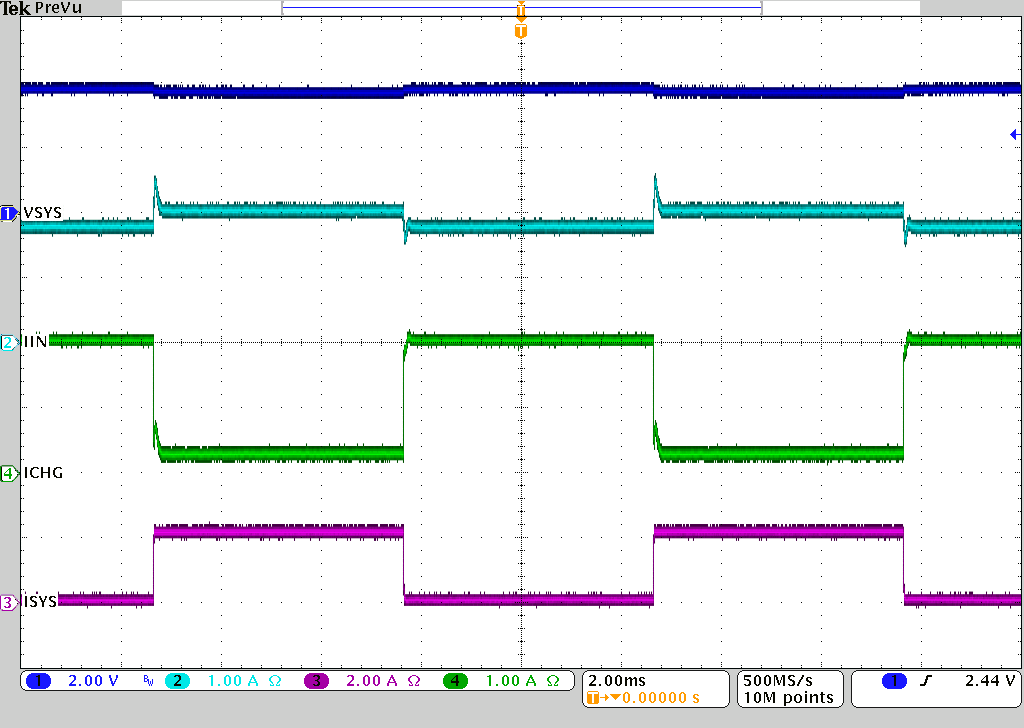Select the Channel 2 badge showing 1.00 A
1024x728 pixels.
[x=178, y=681]
